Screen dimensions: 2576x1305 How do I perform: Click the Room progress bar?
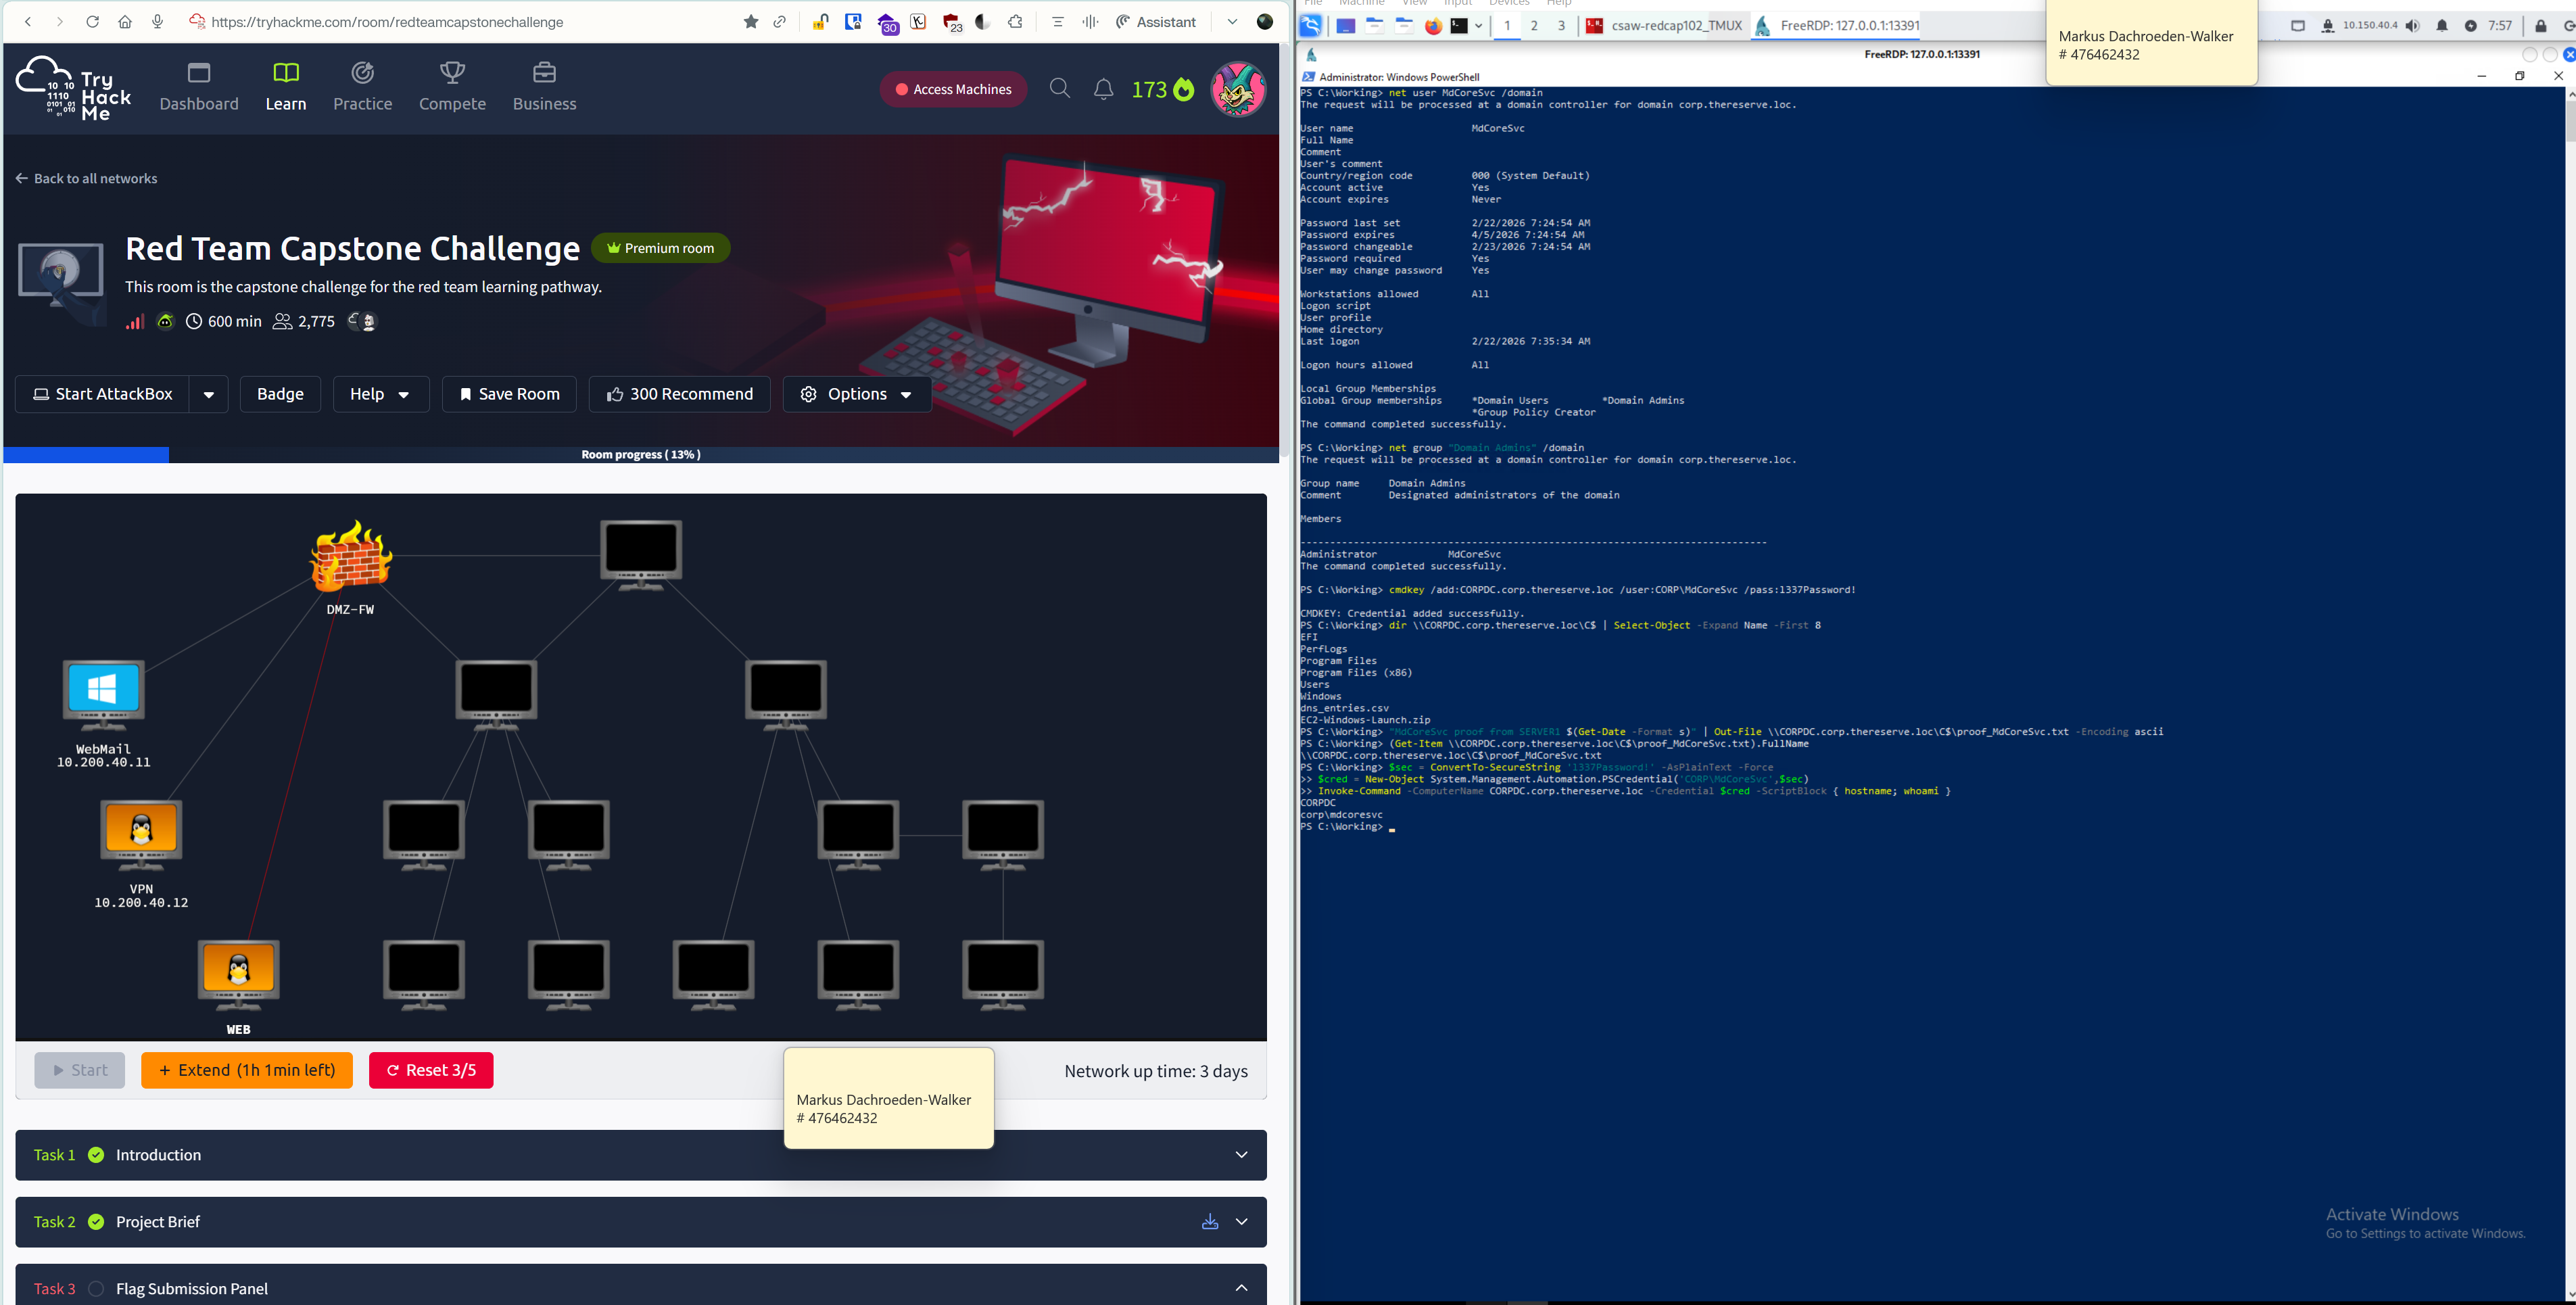pyautogui.click(x=640, y=455)
